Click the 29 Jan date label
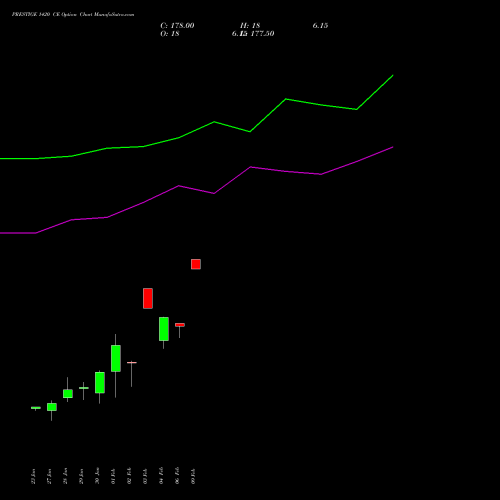 tap(81, 477)
